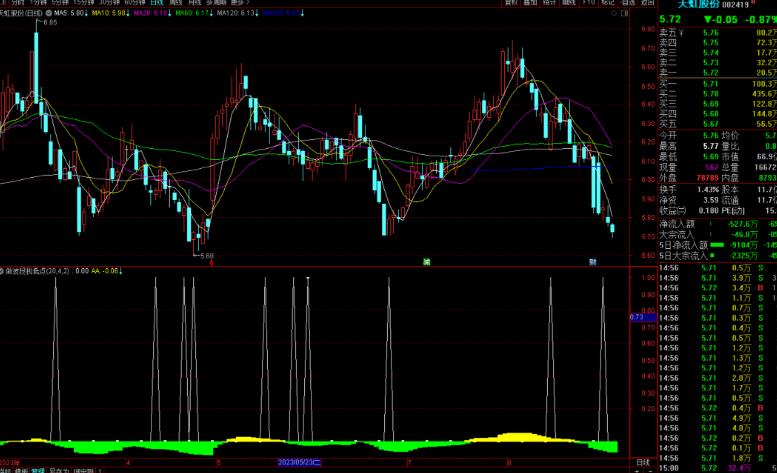Viewport: 777px width, 473px height.
Task: Click the -自选 watchlist button
Action: click(x=627, y=2)
